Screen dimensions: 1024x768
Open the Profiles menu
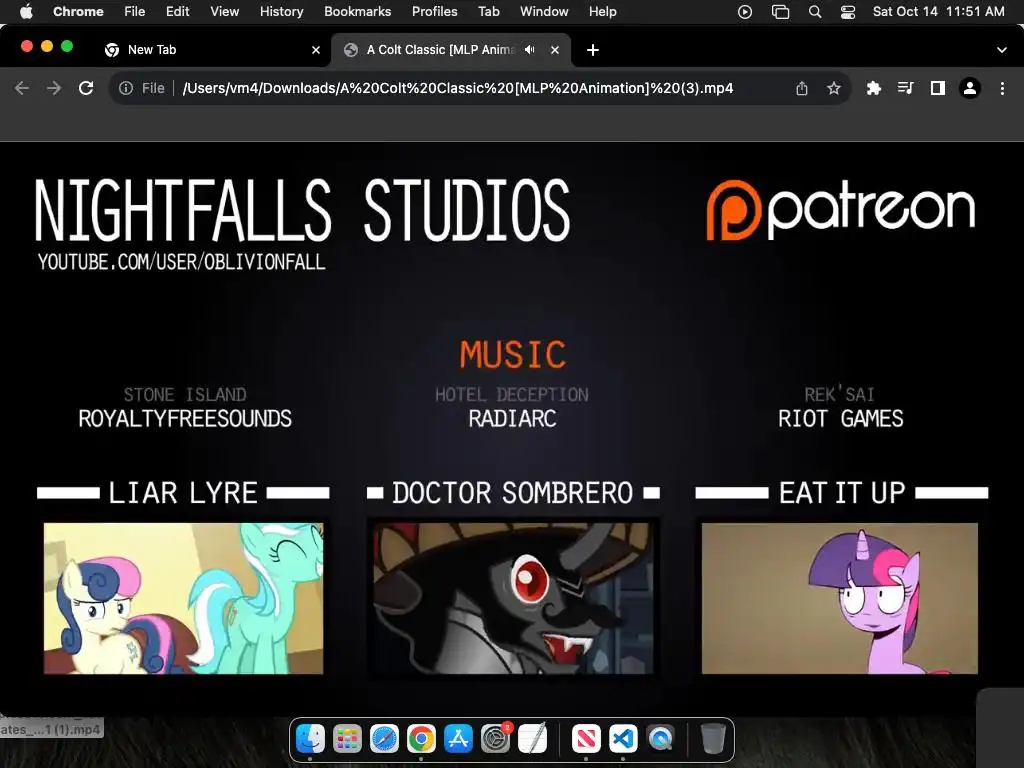click(434, 12)
